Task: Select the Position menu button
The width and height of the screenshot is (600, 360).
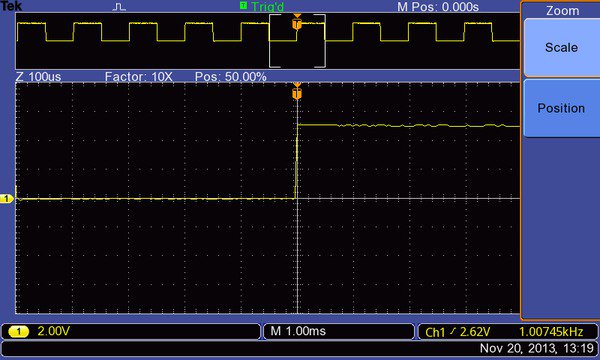Action: coord(562,108)
